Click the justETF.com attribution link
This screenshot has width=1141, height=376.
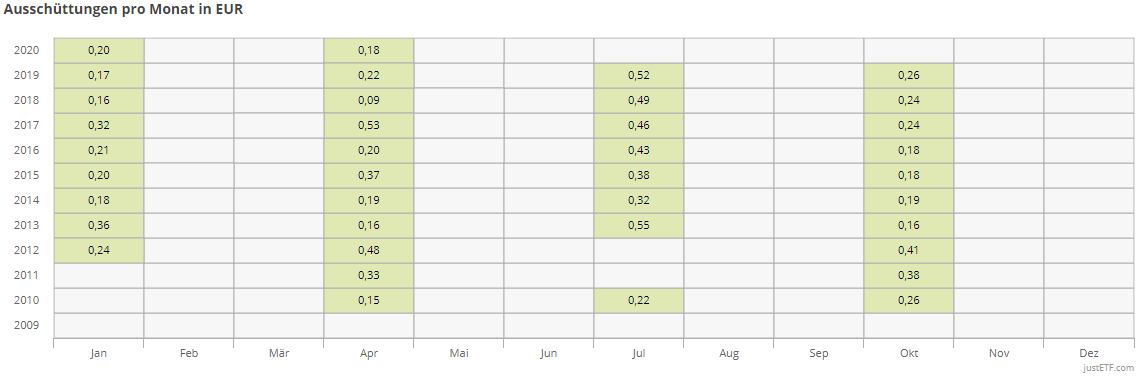[1108, 368]
